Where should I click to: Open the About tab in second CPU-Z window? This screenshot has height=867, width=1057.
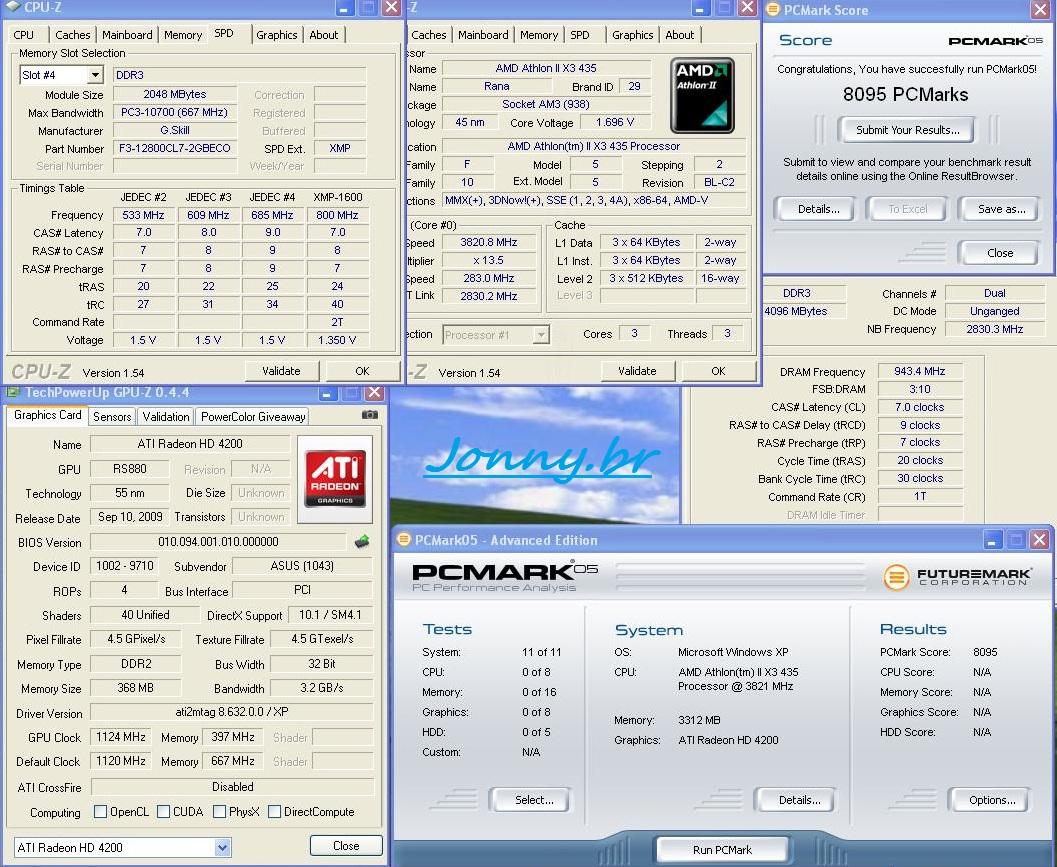point(680,35)
